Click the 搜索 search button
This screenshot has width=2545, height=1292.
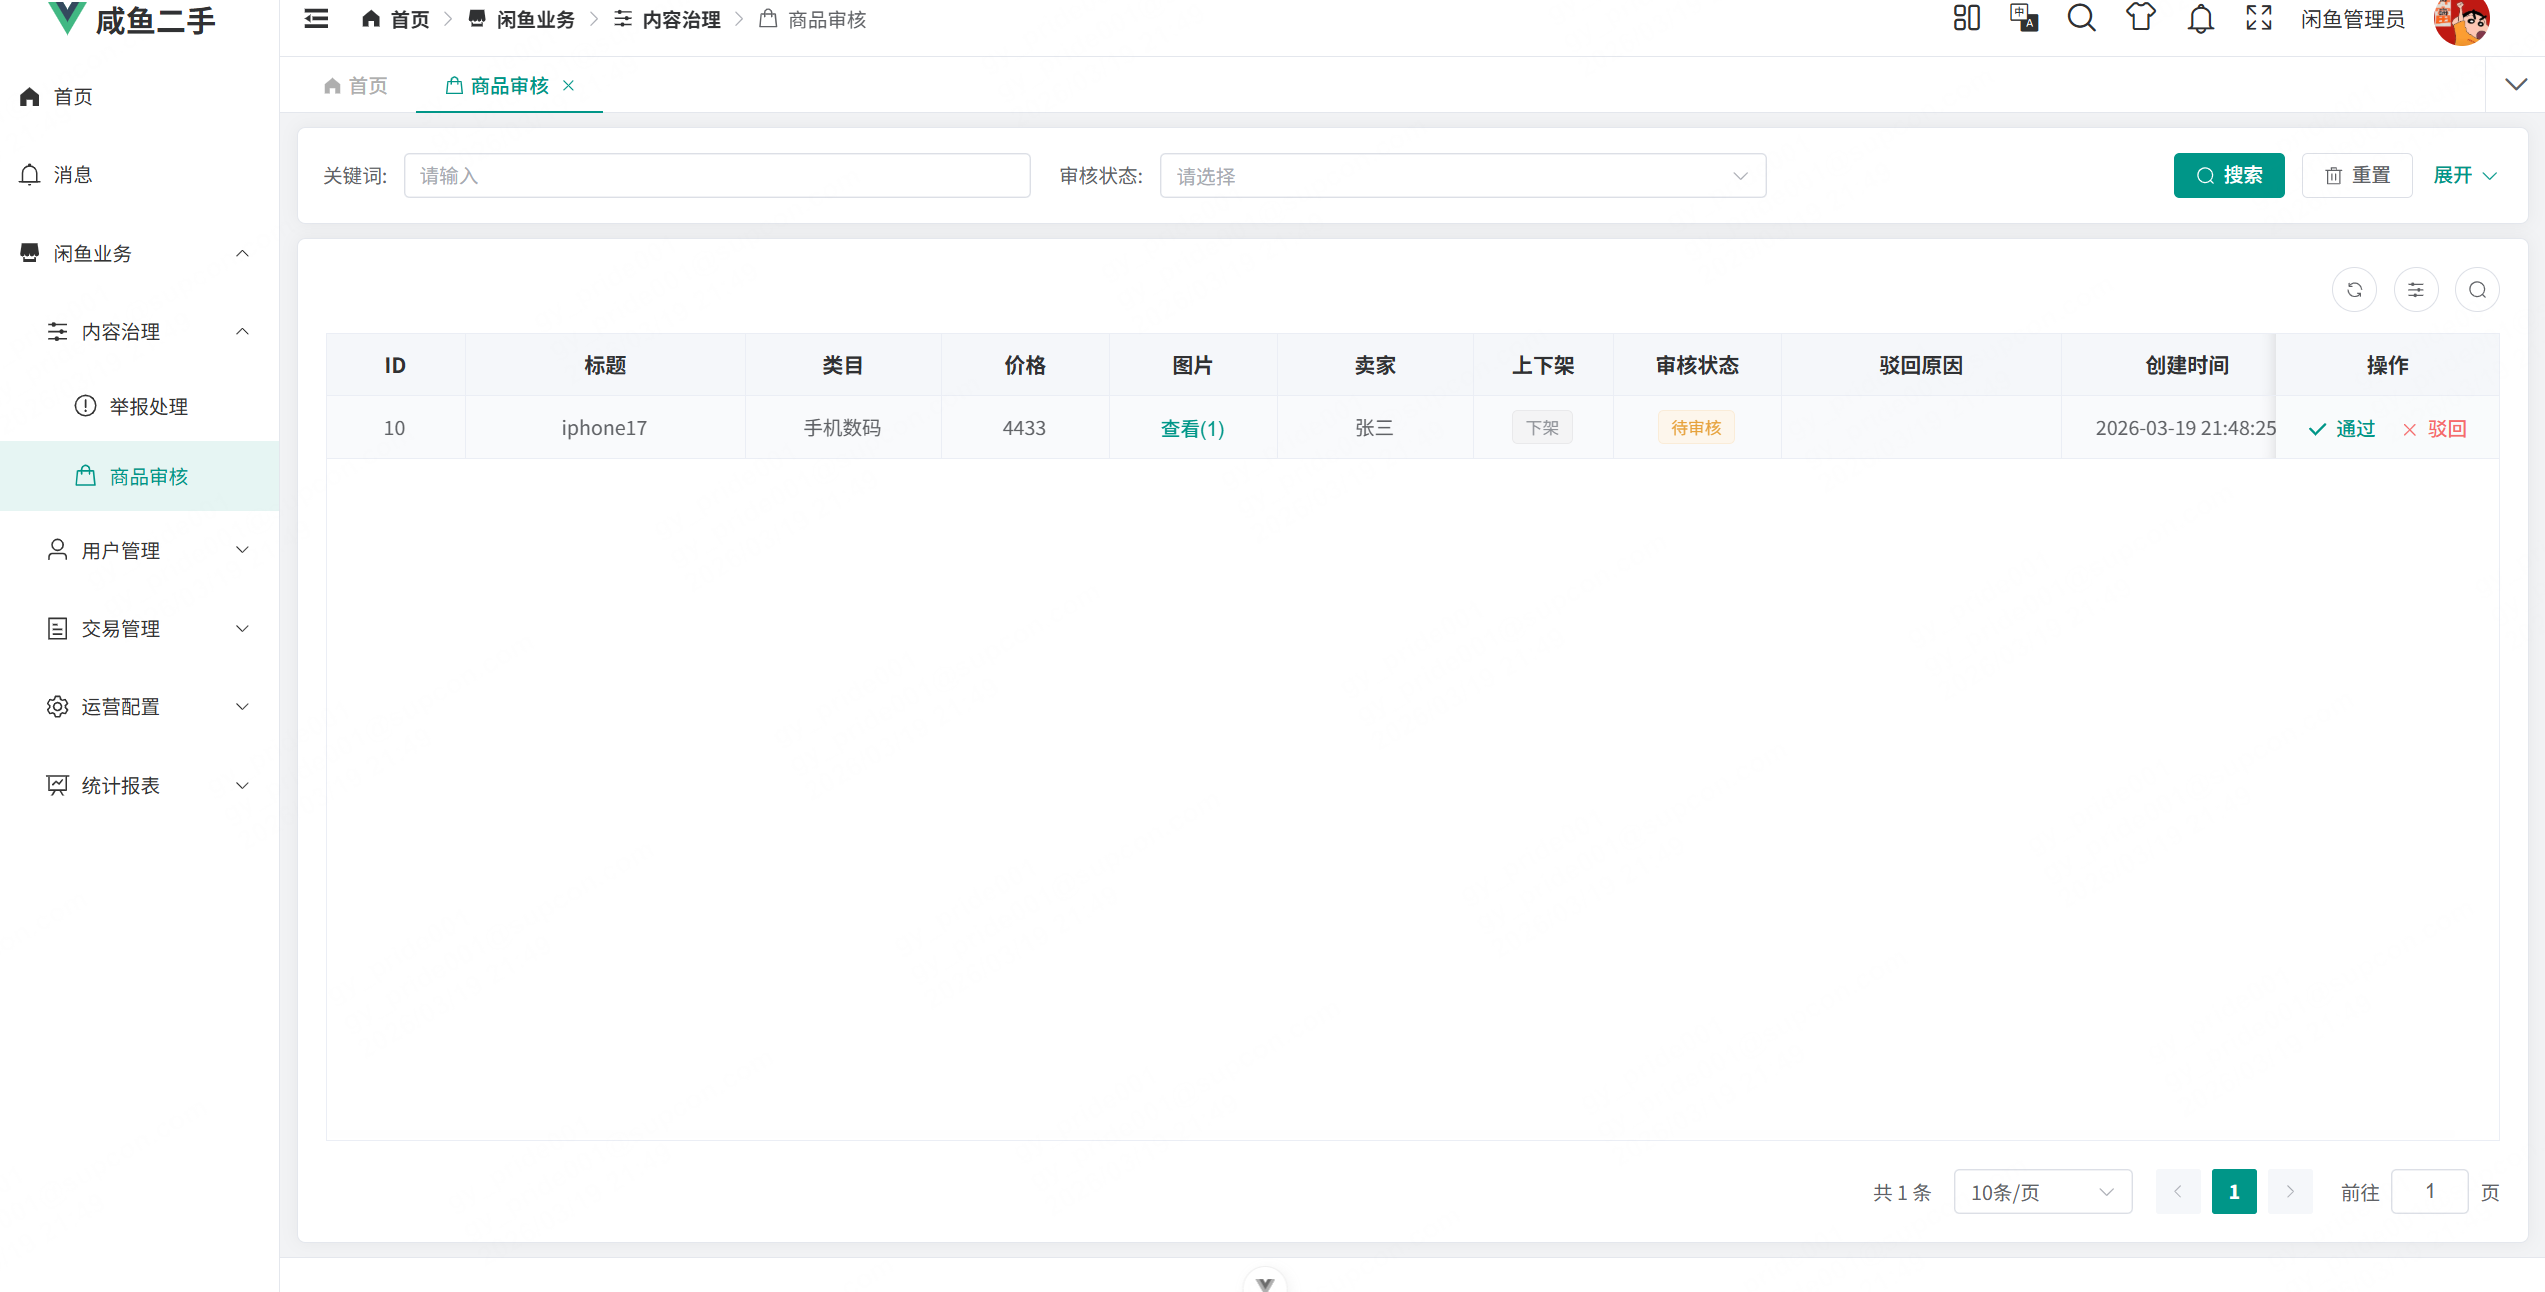click(x=2229, y=175)
